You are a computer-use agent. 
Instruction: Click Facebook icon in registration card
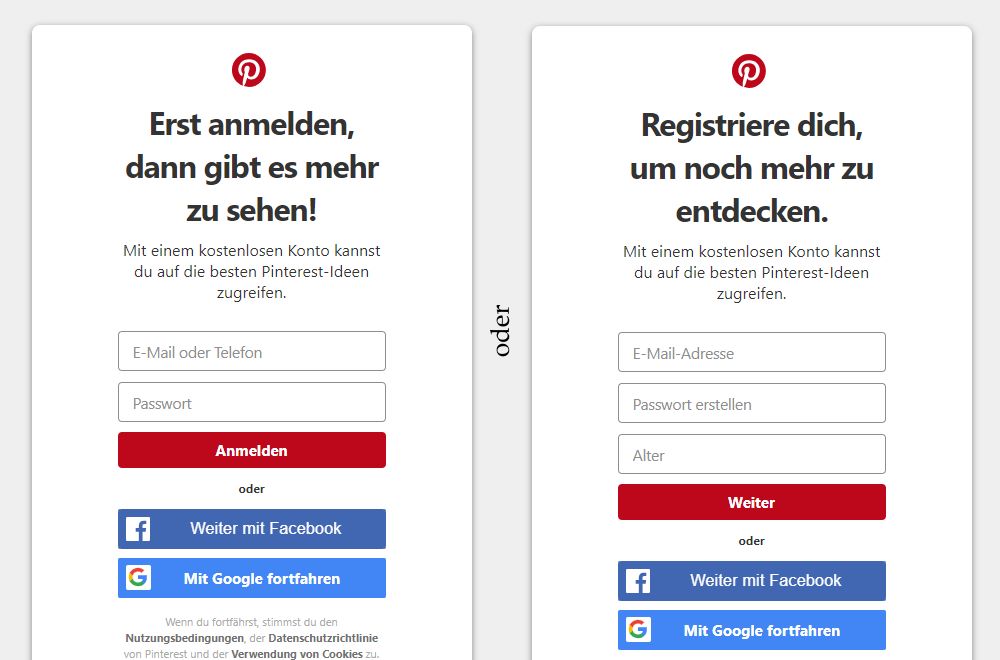click(638, 581)
